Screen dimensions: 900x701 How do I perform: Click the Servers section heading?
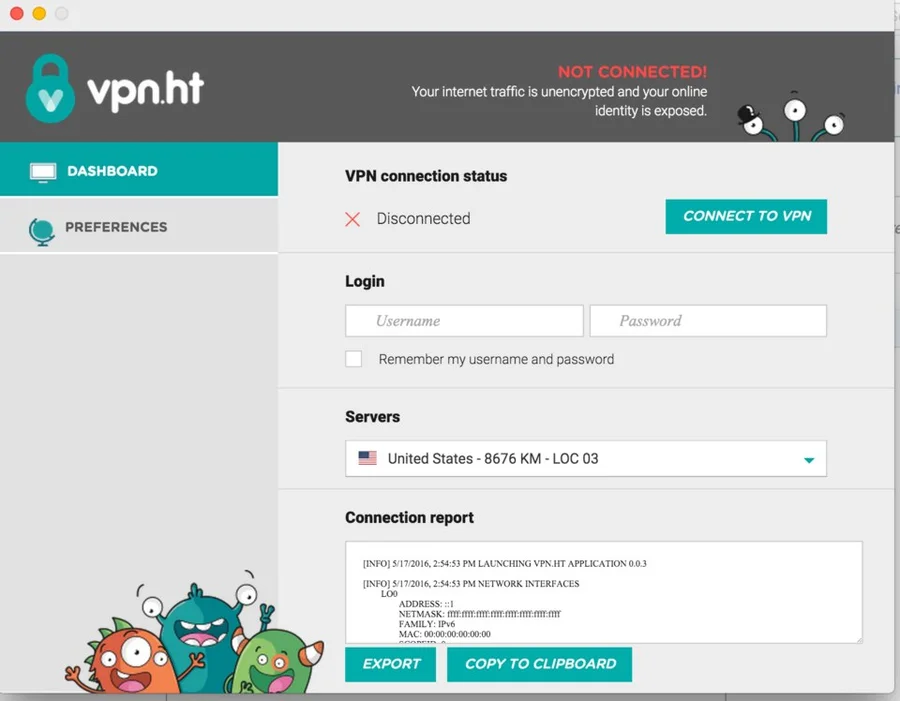373,416
